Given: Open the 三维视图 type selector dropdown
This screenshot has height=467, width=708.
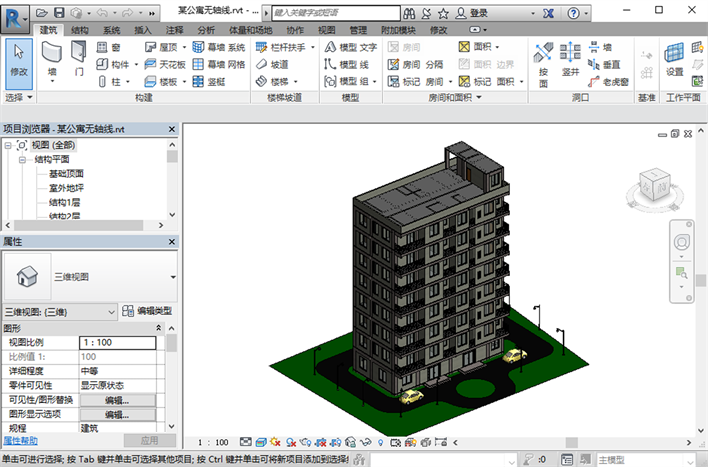Looking at the screenshot, I should point(173,275).
